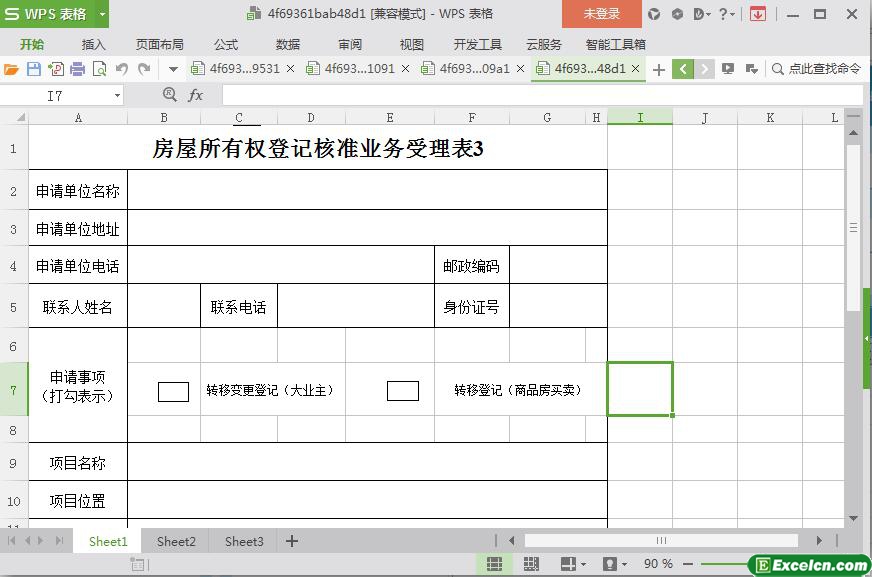Click the 未登录 login button

pyautogui.click(x=601, y=14)
